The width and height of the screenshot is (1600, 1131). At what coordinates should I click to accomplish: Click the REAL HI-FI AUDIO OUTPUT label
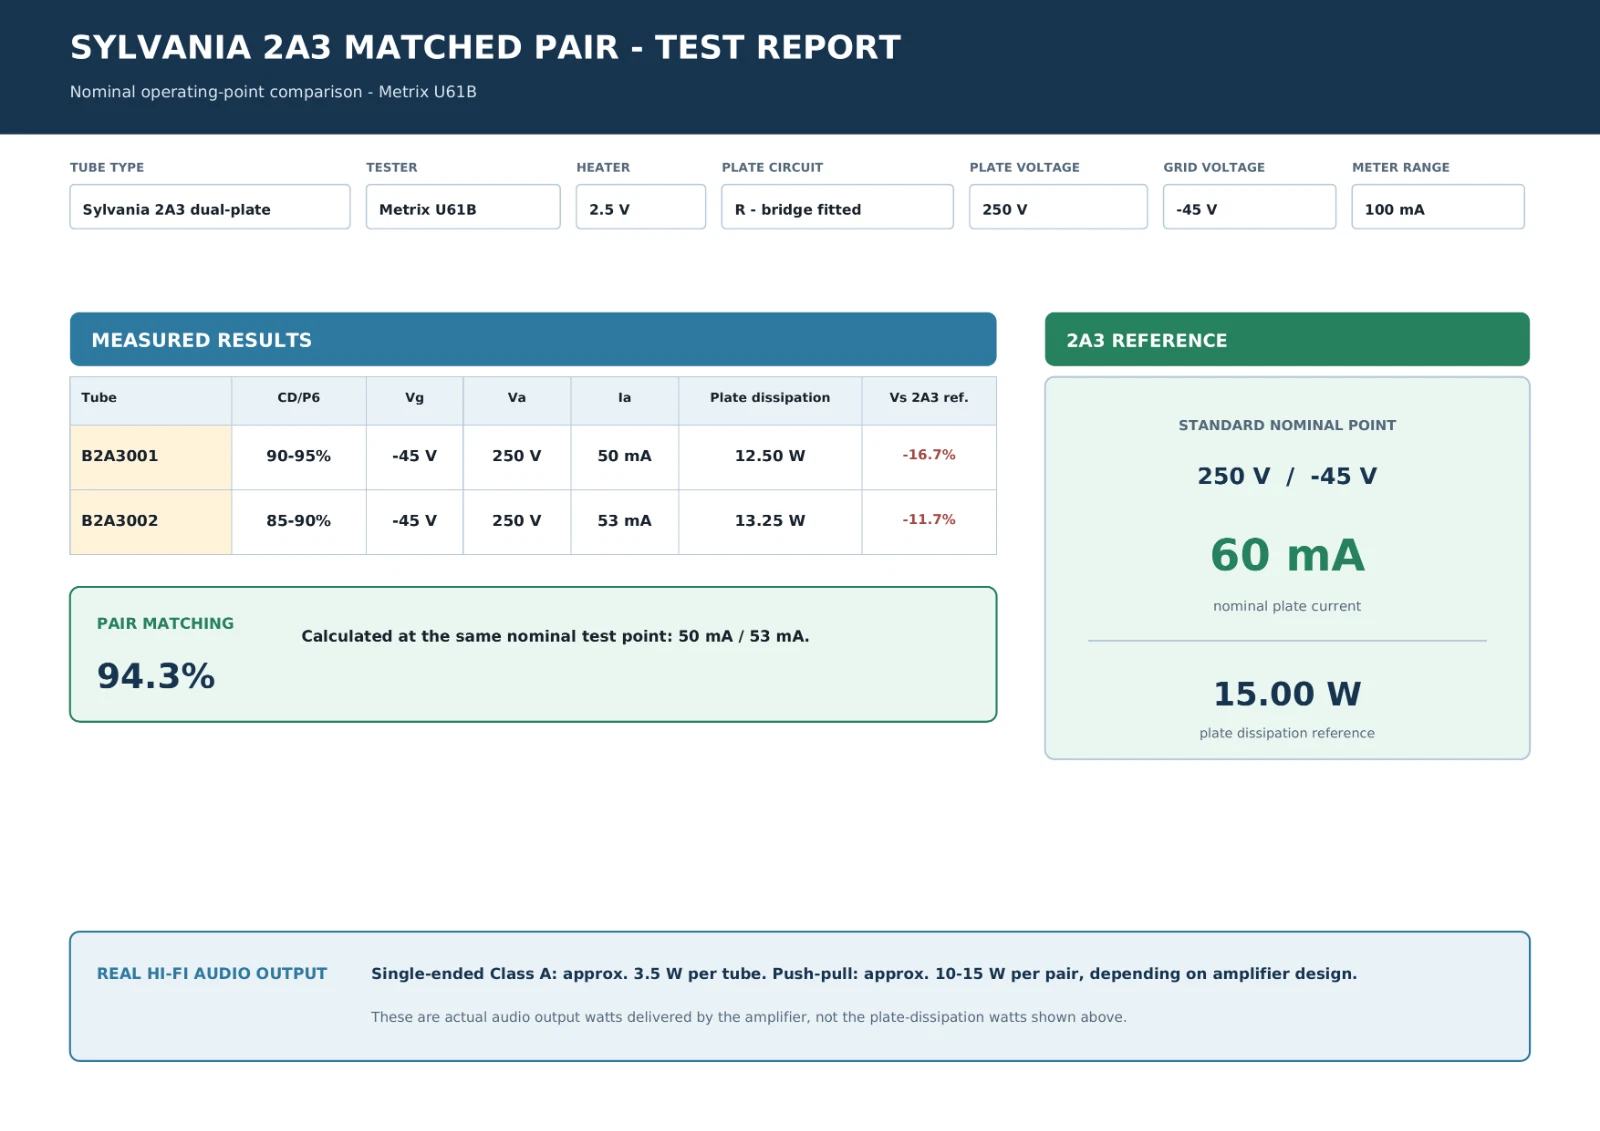pos(212,974)
